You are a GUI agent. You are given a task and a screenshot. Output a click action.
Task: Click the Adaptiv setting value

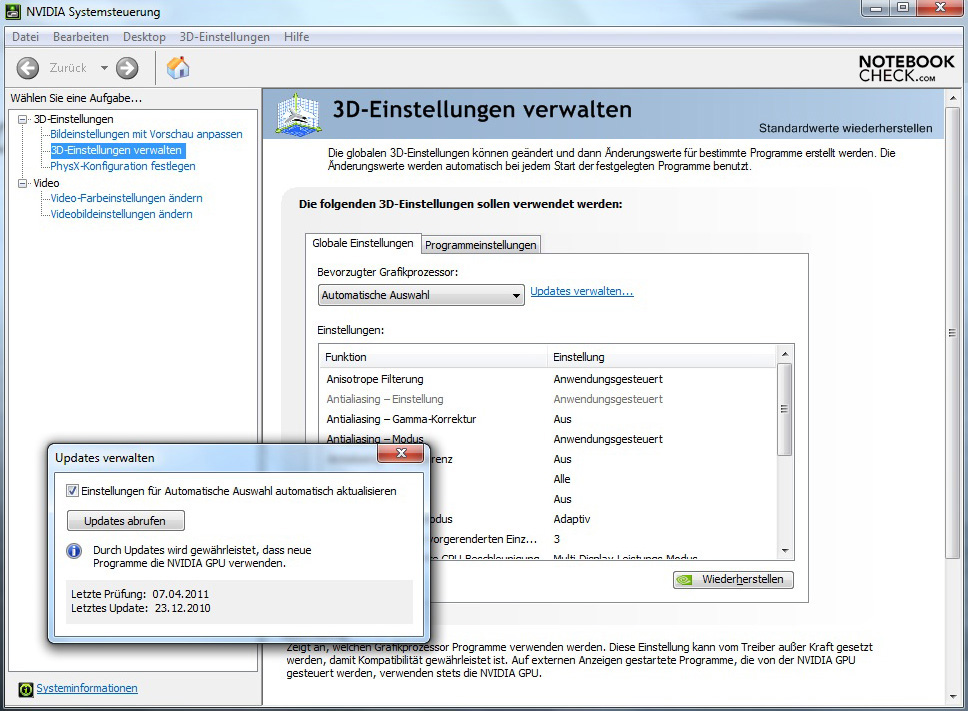[572, 519]
